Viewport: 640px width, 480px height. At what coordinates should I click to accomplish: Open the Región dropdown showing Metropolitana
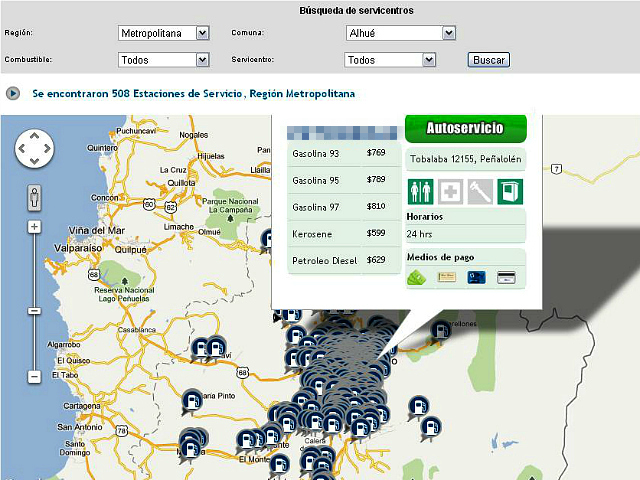tap(164, 33)
